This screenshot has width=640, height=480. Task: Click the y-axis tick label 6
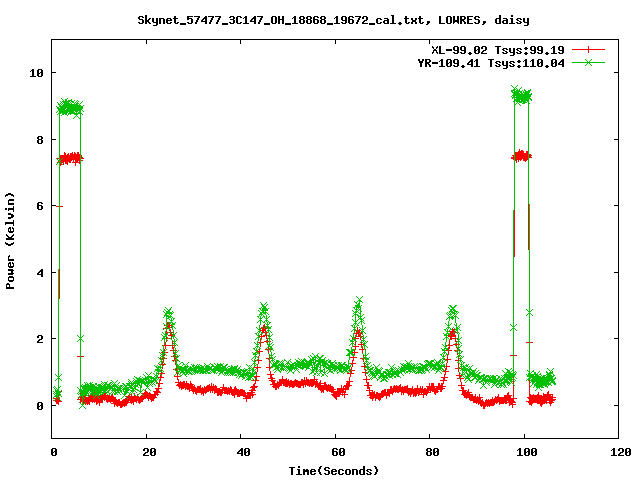point(40,206)
